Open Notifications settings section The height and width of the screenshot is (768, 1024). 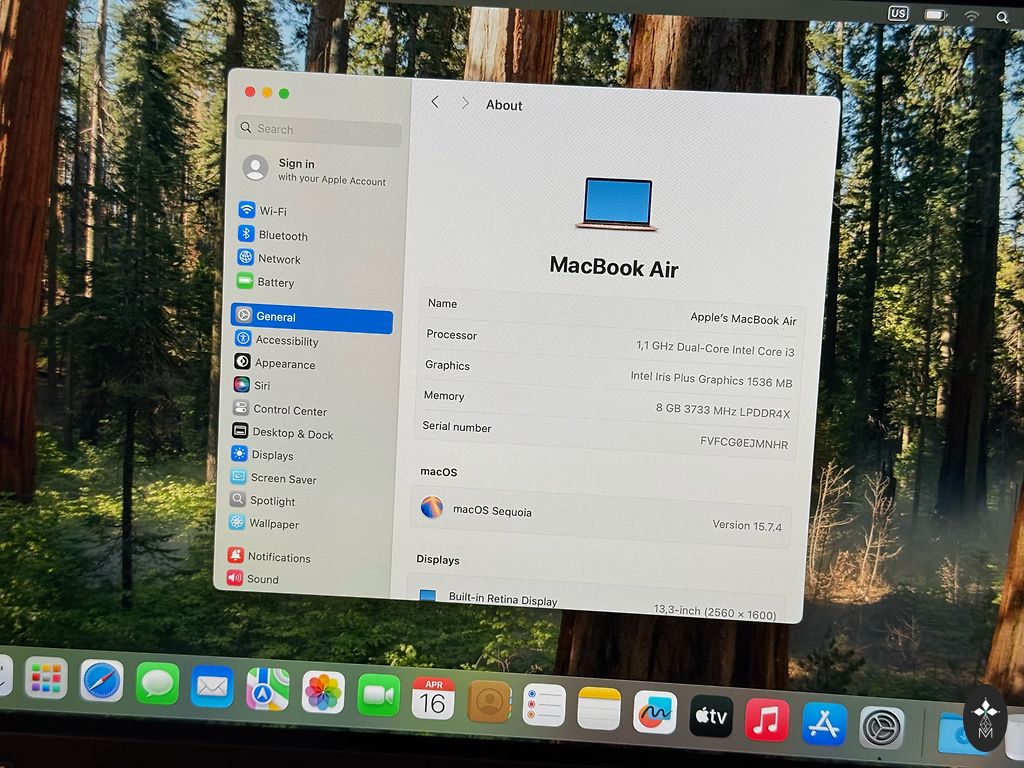(278, 558)
